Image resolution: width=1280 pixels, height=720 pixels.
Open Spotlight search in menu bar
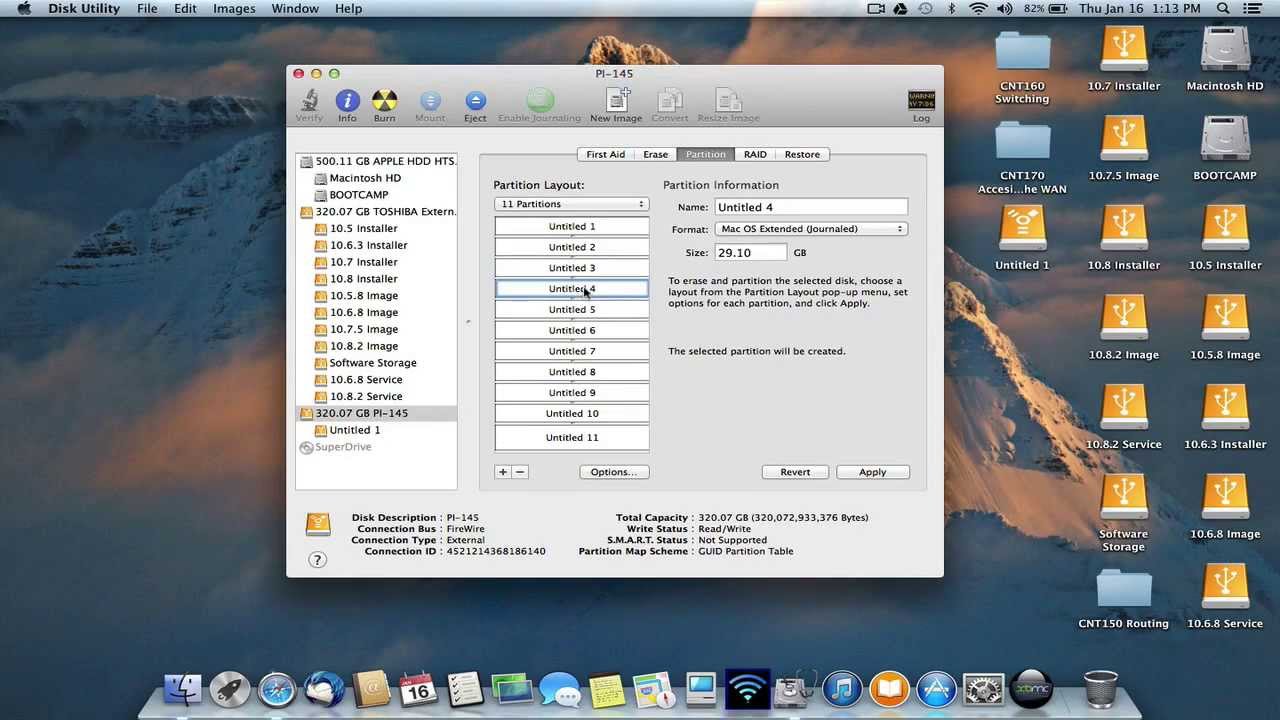click(1223, 9)
